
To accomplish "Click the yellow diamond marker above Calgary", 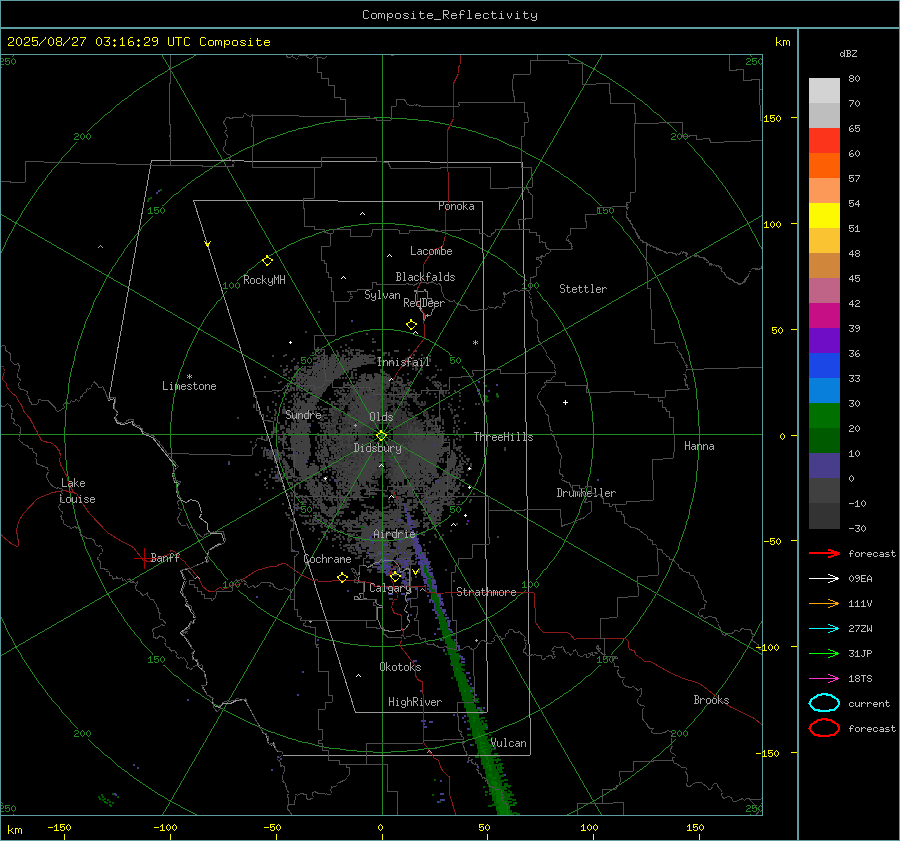I will pyautogui.click(x=395, y=576).
